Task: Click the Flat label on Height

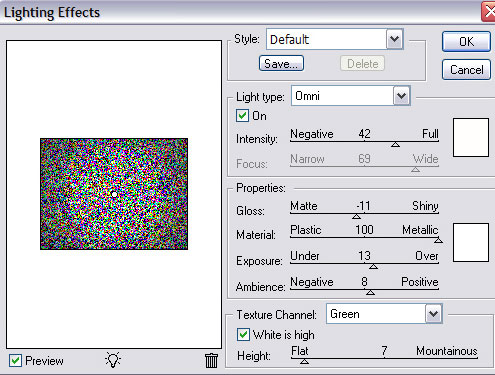Action: tap(300, 351)
